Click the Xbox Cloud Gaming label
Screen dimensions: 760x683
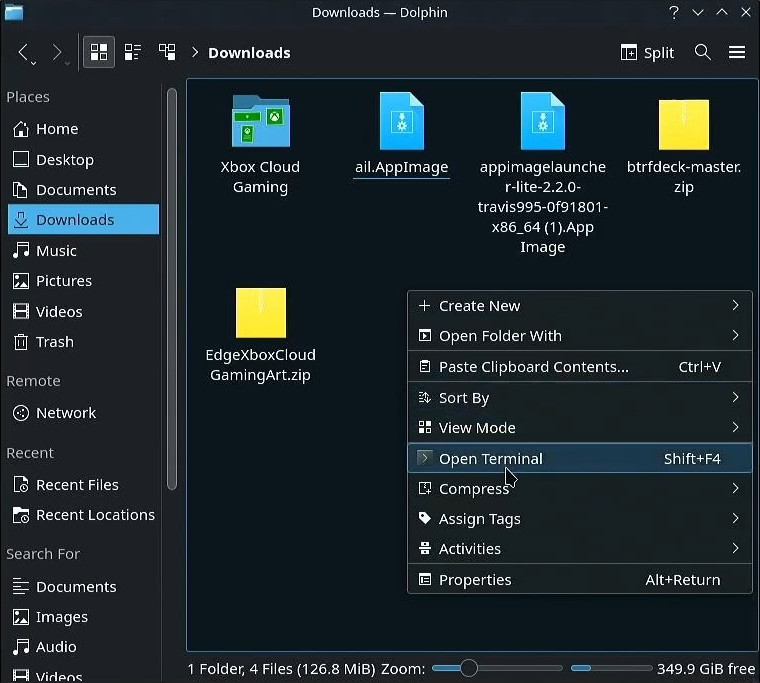(260, 177)
